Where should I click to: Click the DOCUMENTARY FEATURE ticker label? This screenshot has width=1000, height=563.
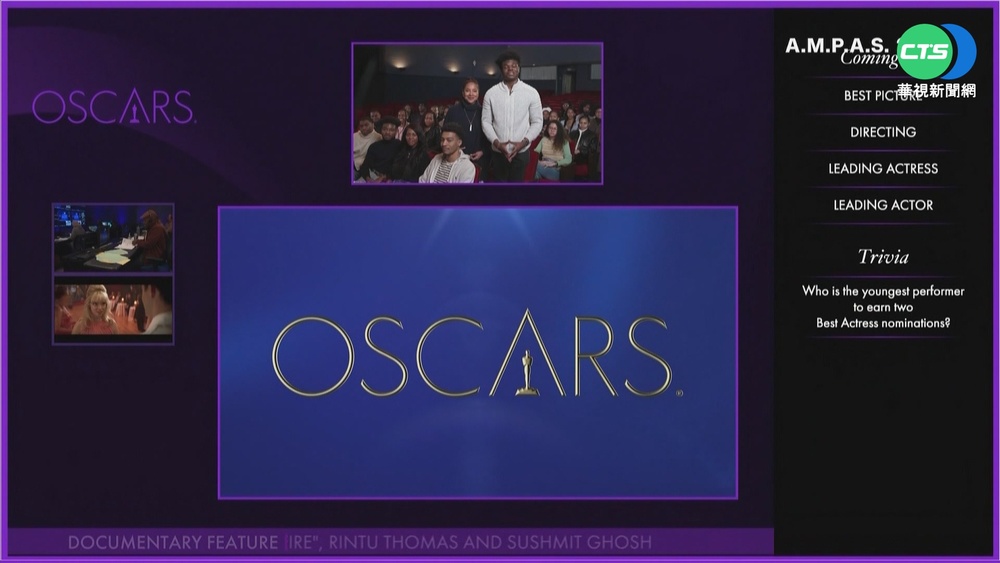click(x=172, y=543)
